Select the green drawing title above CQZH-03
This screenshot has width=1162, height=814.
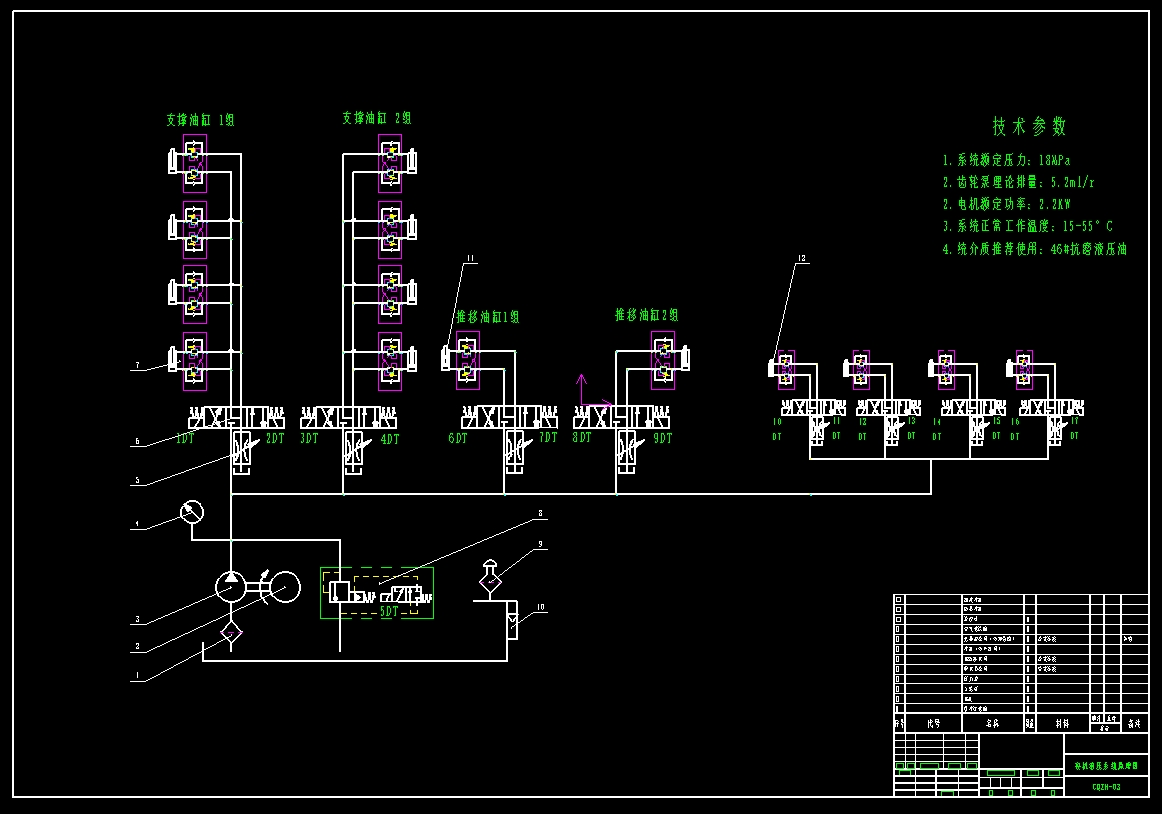1106,766
